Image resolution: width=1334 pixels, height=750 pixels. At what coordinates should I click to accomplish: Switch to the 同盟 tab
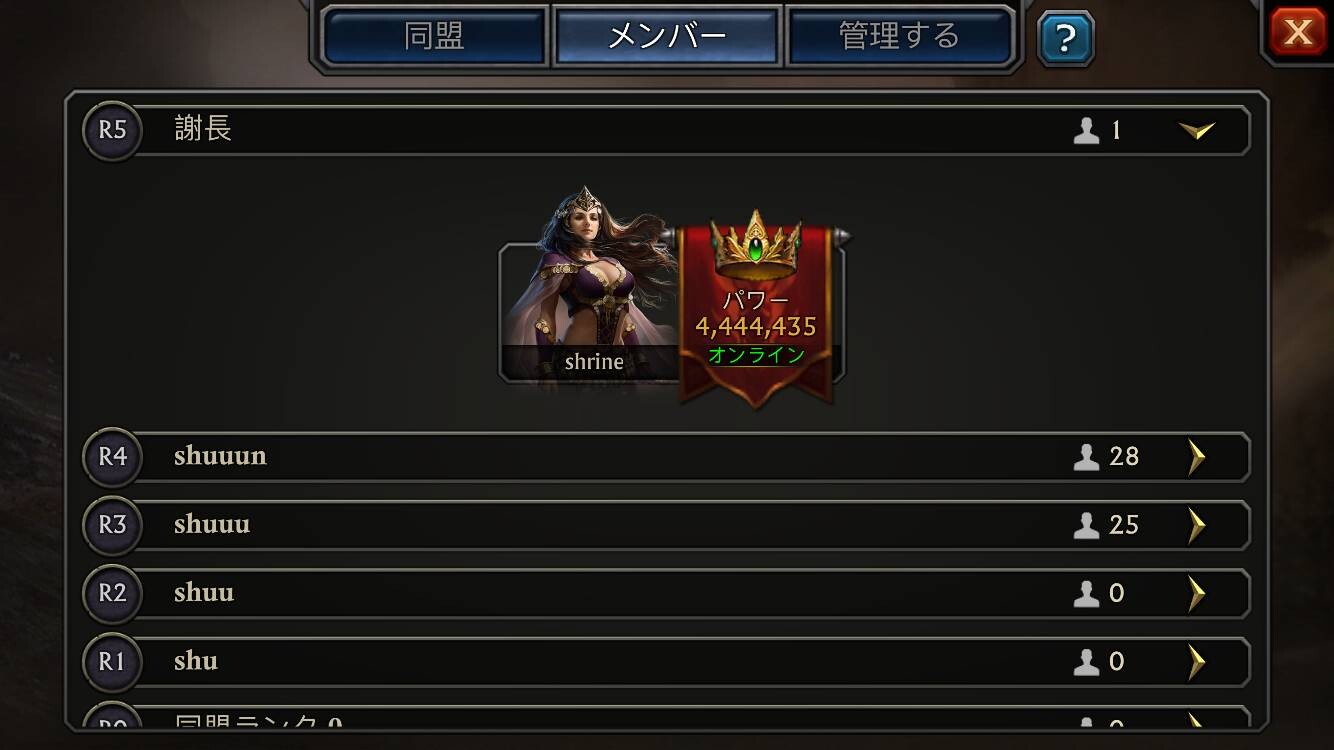click(434, 36)
